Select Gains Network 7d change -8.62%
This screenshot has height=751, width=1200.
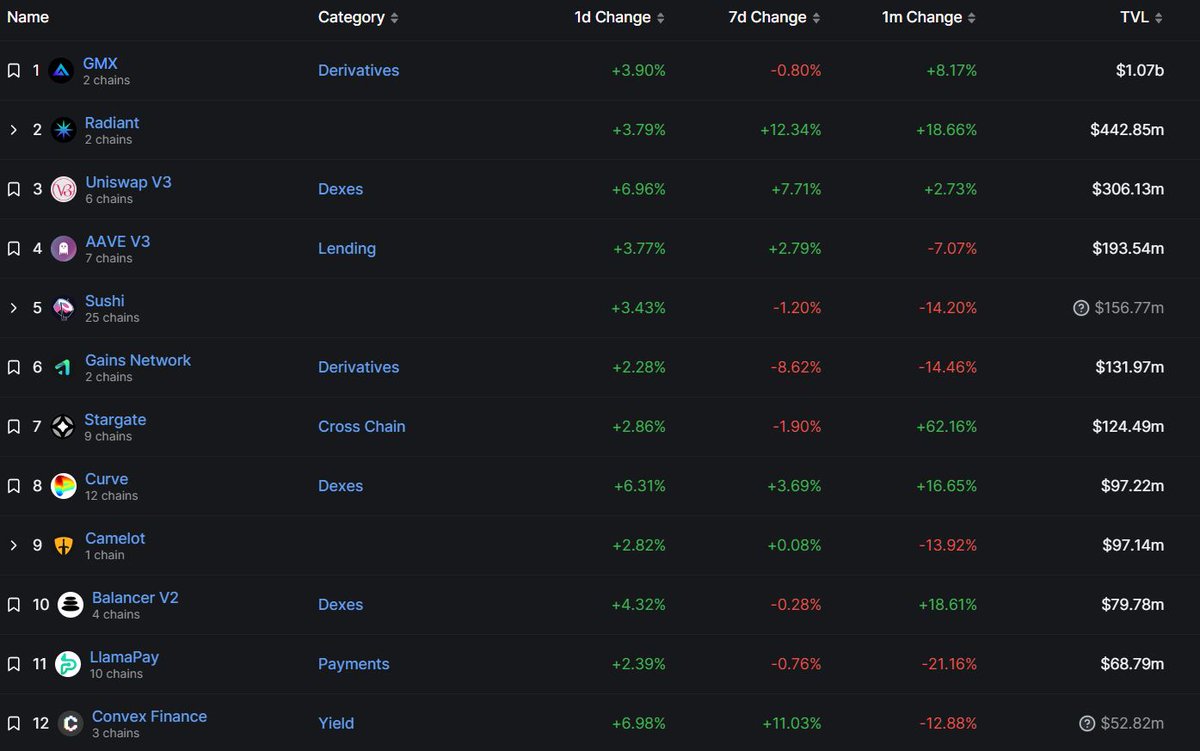(797, 367)
